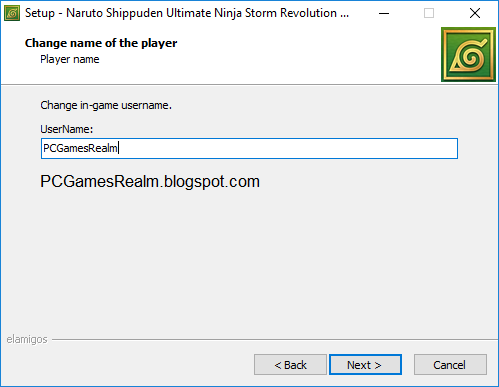This screenshot has height=387, width=499.
Task: Focus the UserName input field
Action: [249, 148]
